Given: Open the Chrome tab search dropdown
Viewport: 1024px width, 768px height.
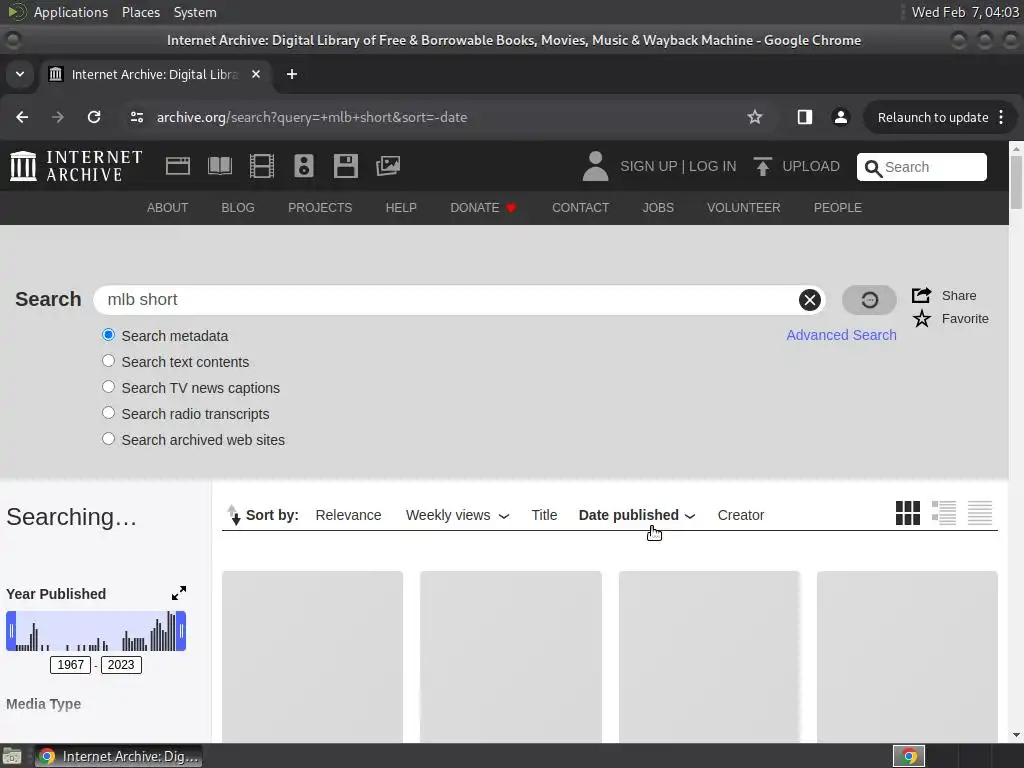Looking at the screenshot, I should coord(20,74).
